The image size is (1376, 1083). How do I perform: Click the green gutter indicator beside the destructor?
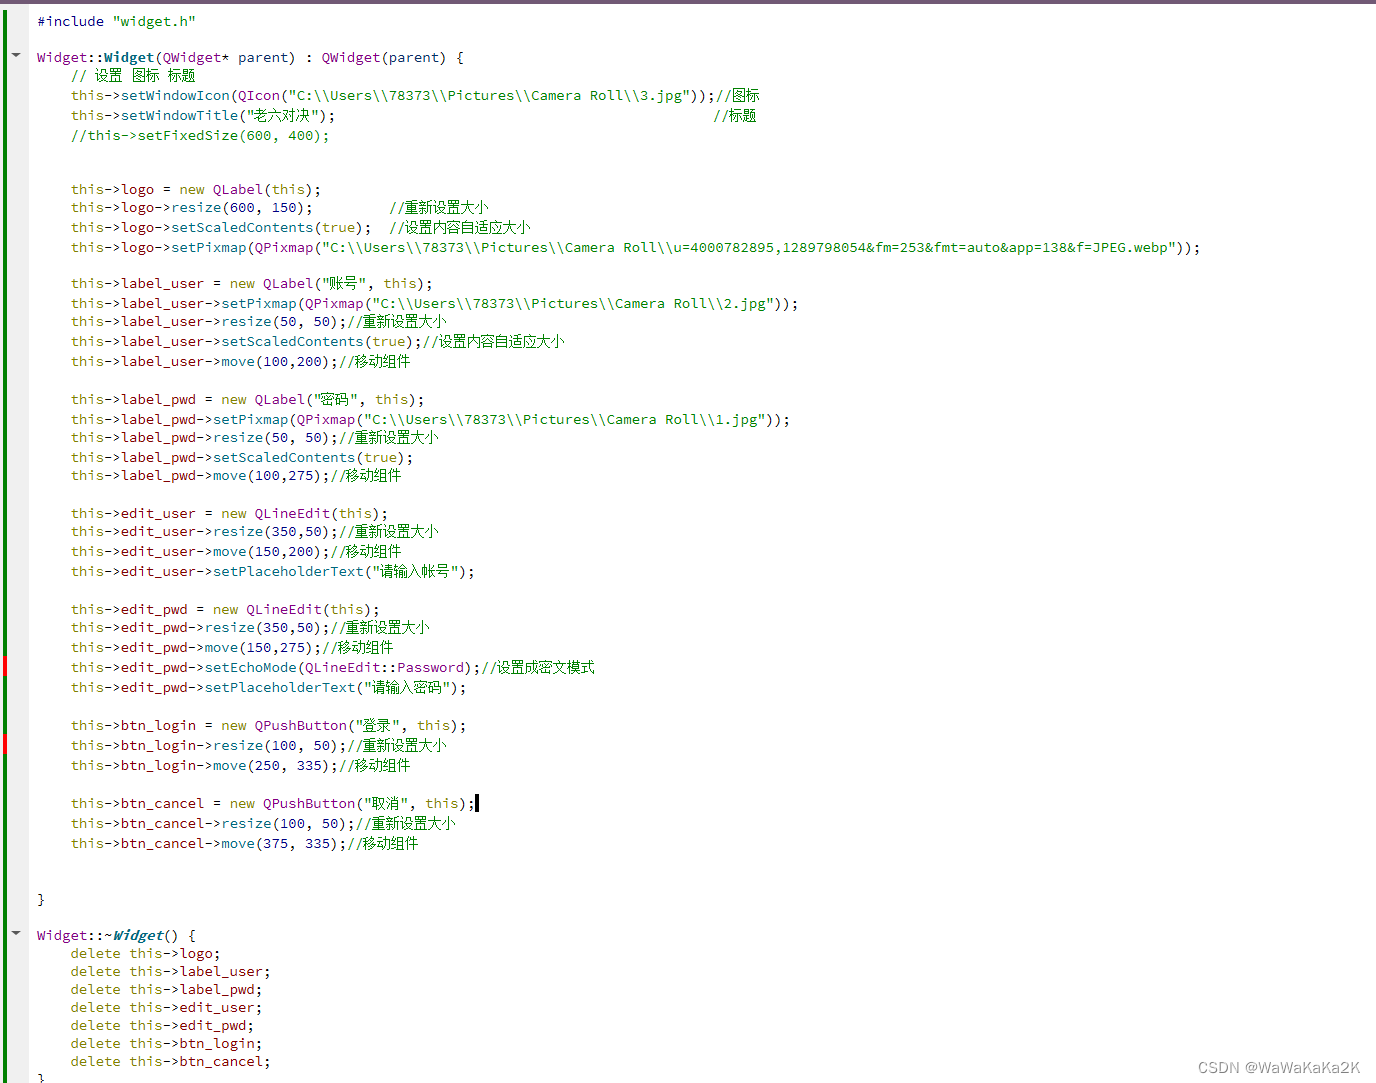(4, 990)
